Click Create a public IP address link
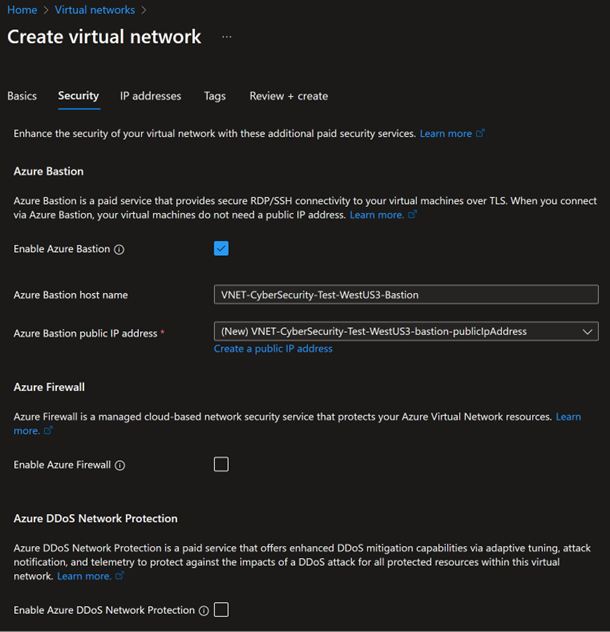The image size is (610, 632). point(273,349)
